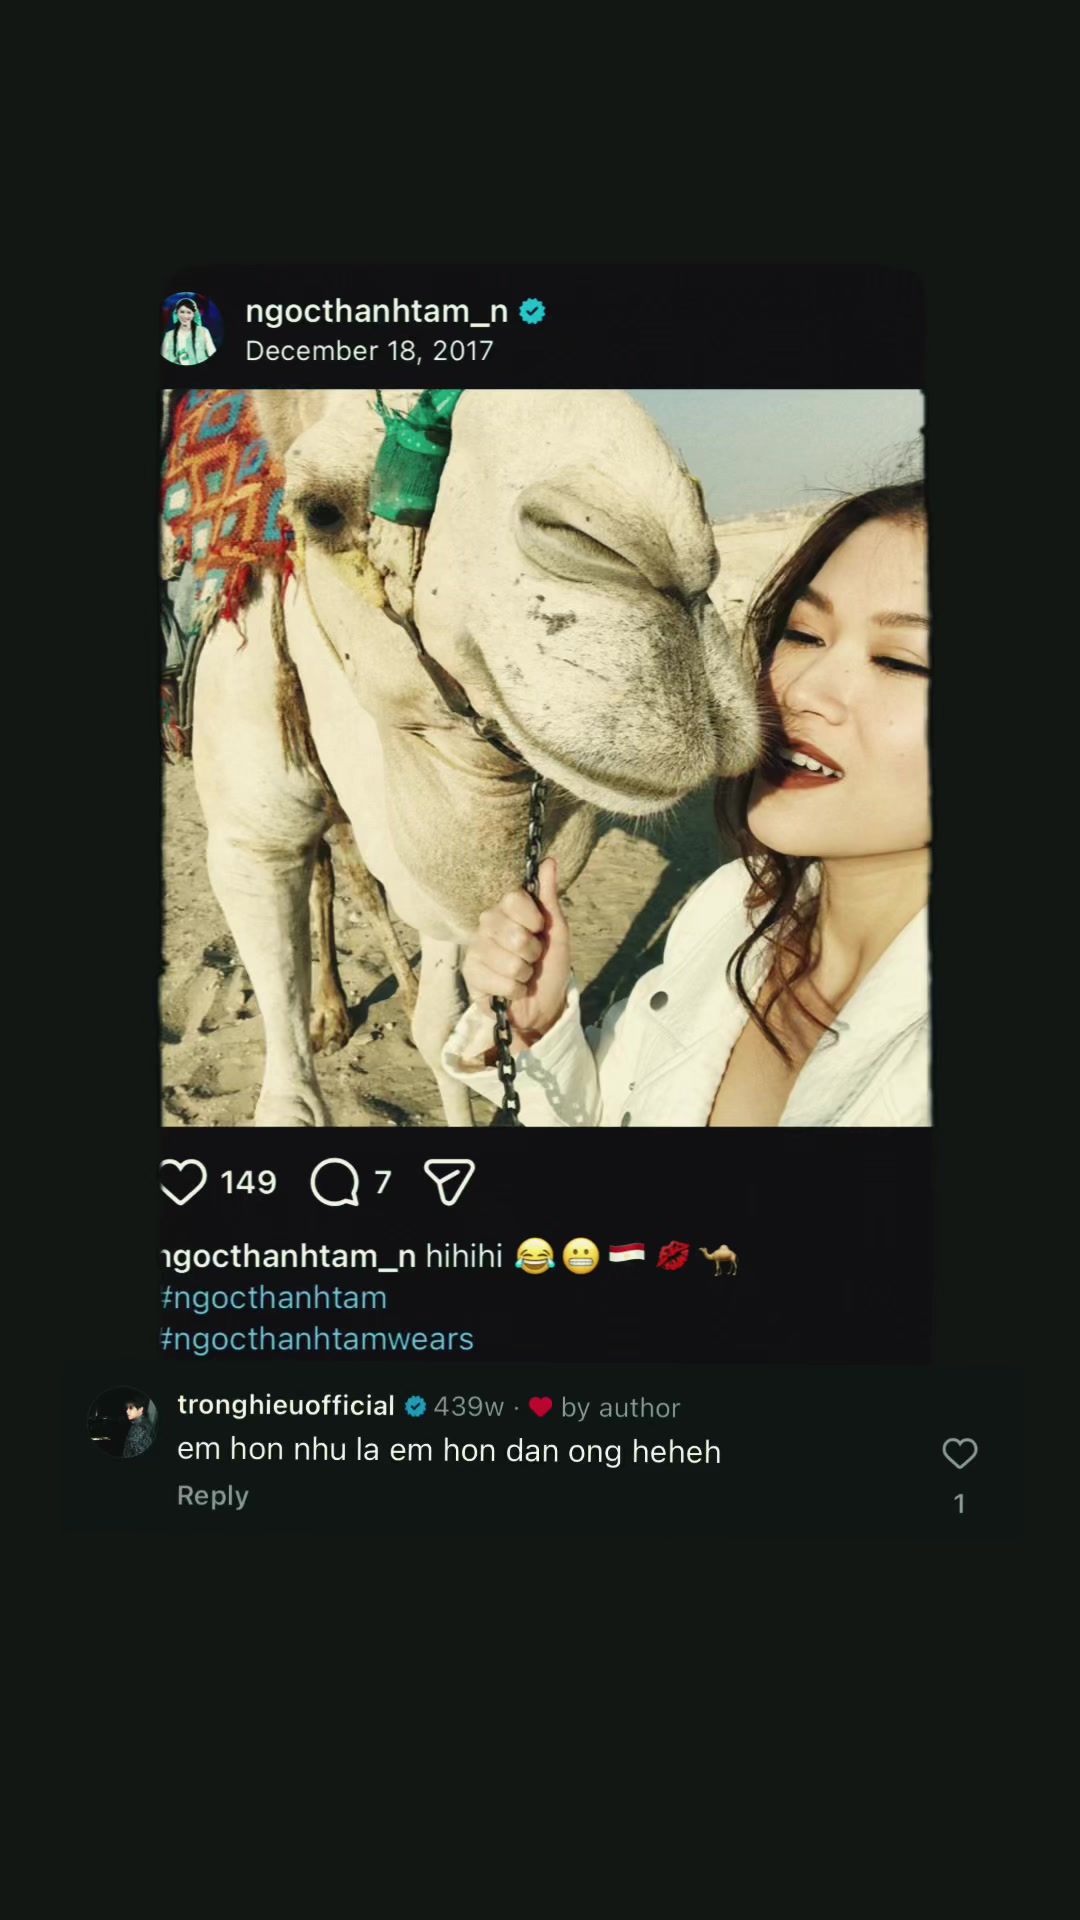
Task: Click verified badge beside tronghieuofficial
Action: coord(415,1406)
